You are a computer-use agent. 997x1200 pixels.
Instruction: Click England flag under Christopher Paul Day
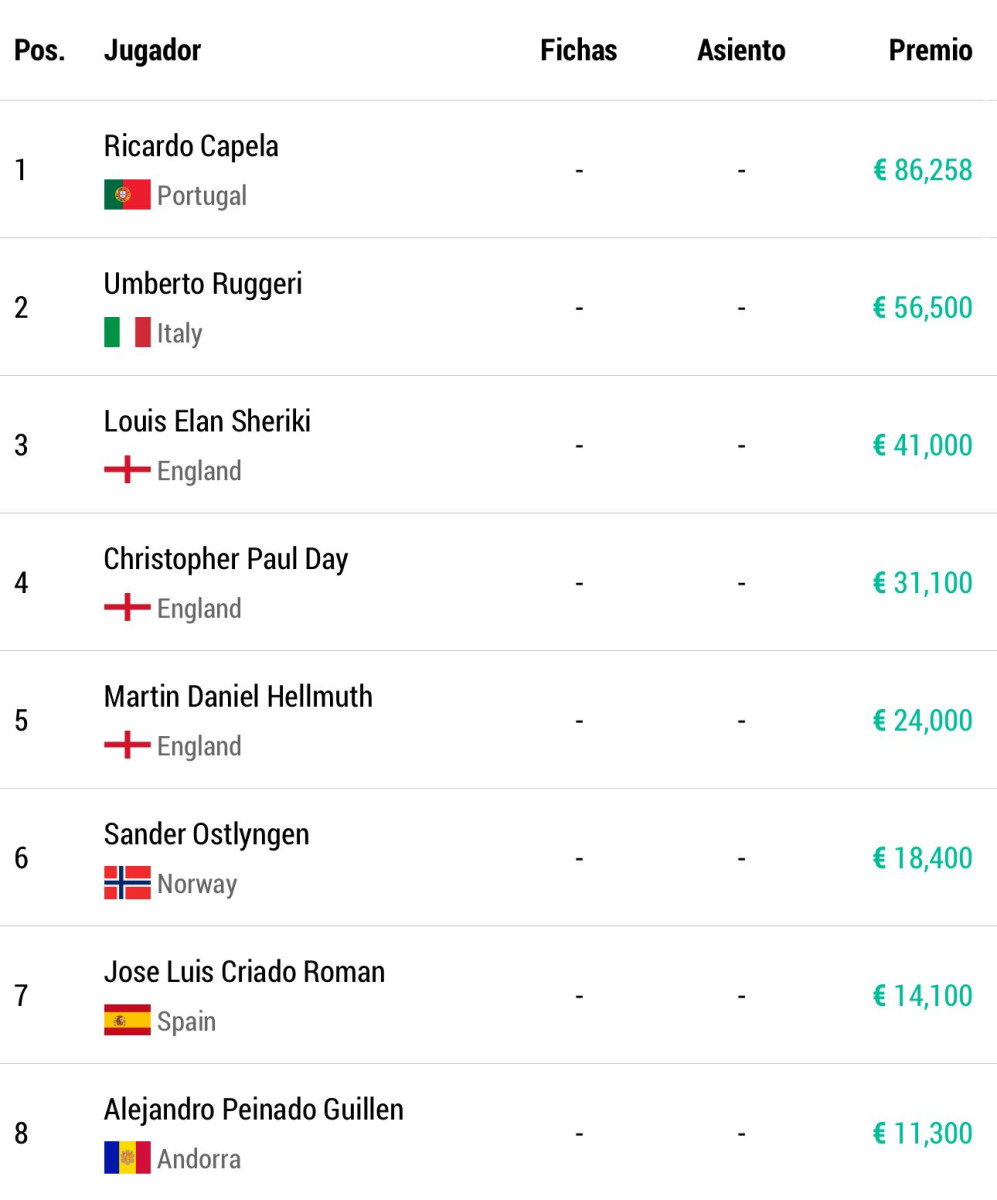click(127, 608)
